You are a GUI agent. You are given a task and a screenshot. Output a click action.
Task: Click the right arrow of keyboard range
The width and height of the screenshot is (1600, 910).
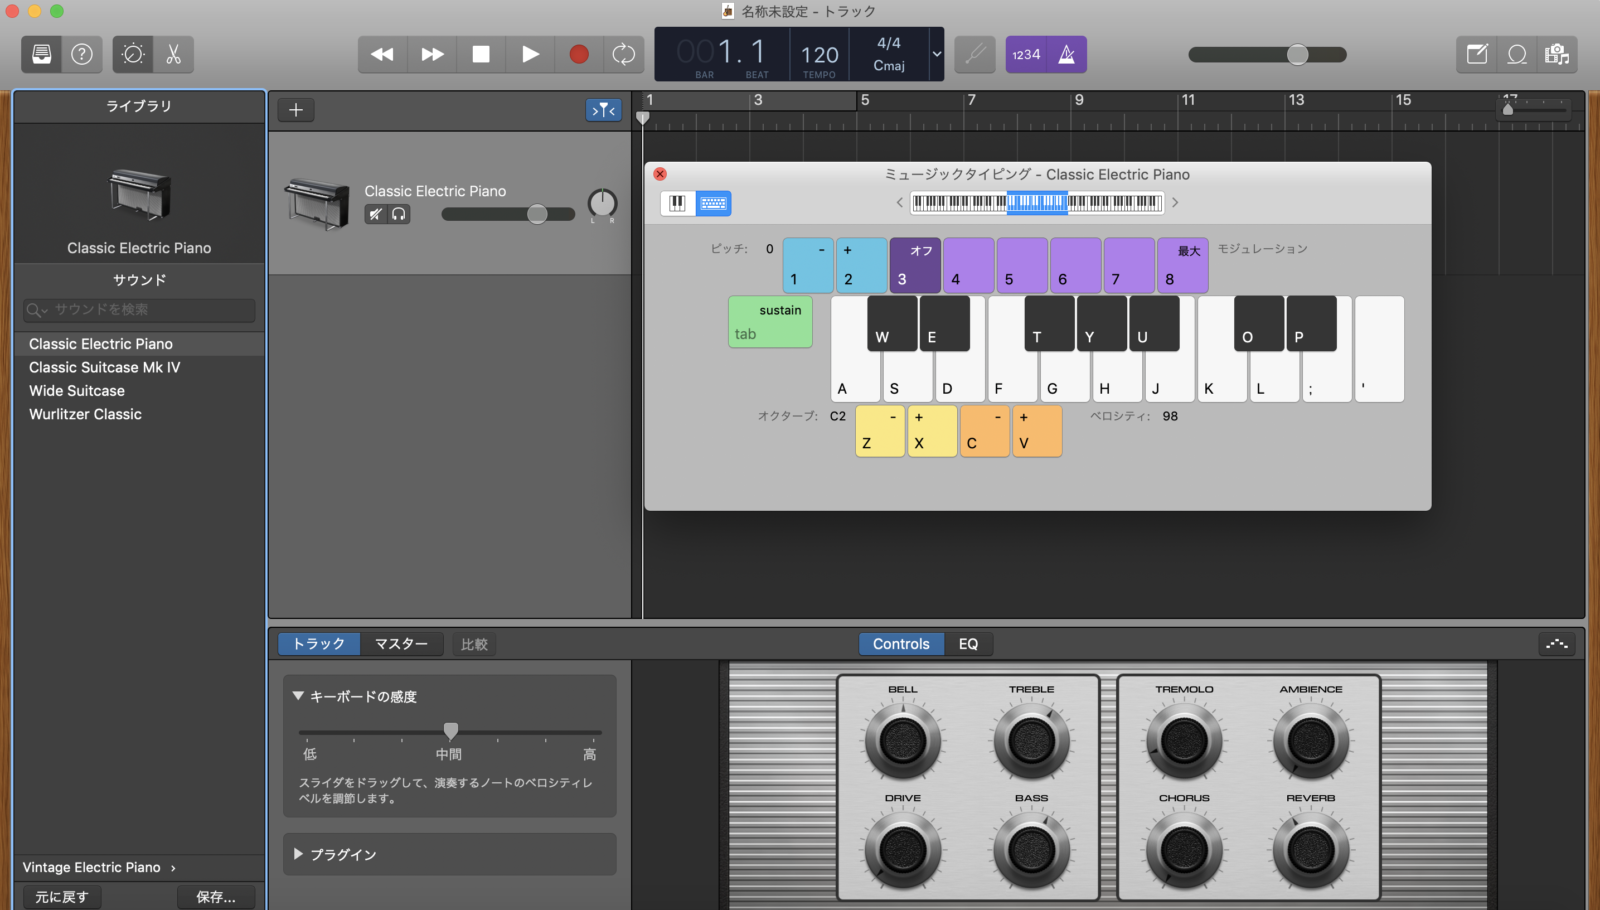point(1175,203)
